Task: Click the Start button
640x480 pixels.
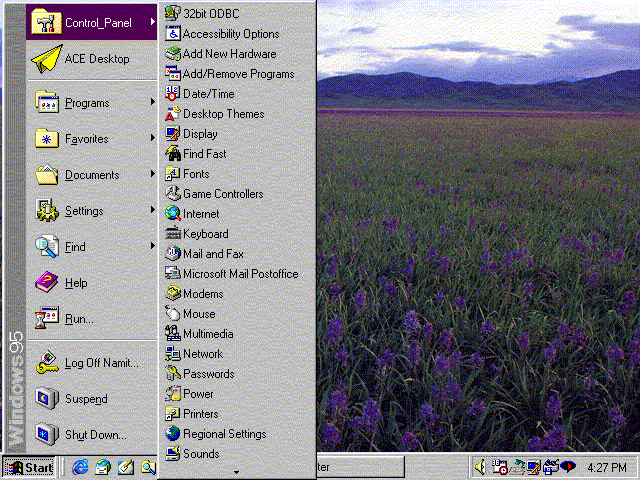Action: [29, 467]
